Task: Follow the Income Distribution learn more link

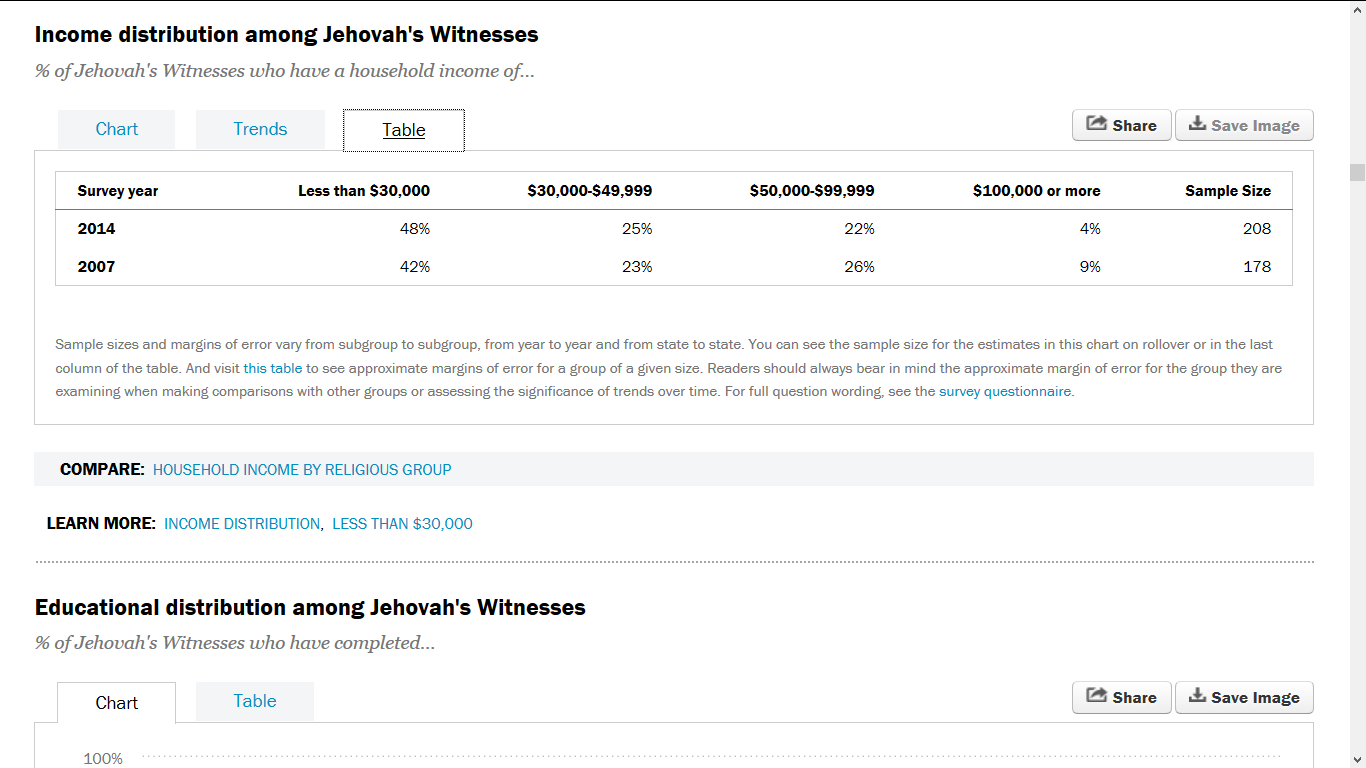Action: [242, 523]
